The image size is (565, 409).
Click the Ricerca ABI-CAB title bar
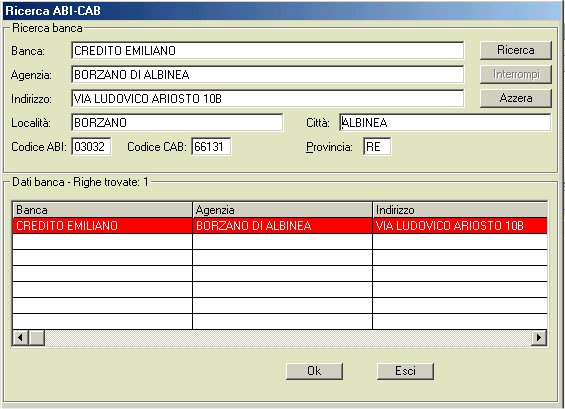[282, 10]
